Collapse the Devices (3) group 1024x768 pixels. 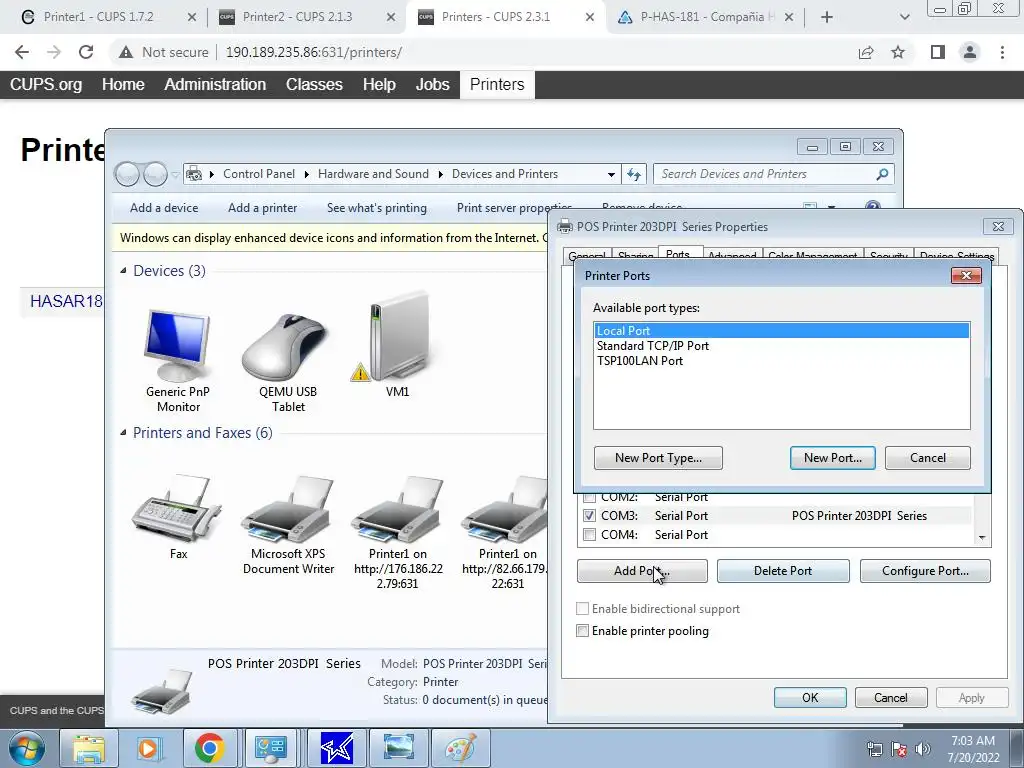(x=123, y=270)
